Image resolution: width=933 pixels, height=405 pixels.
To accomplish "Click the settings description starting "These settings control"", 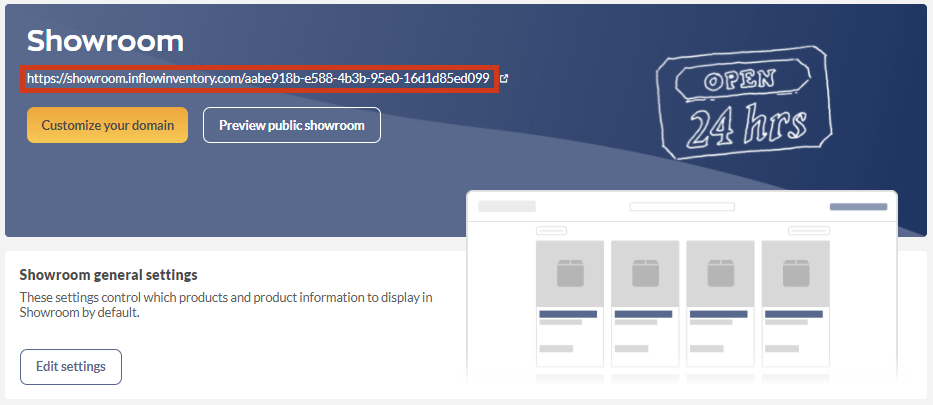I will (226, 304).
